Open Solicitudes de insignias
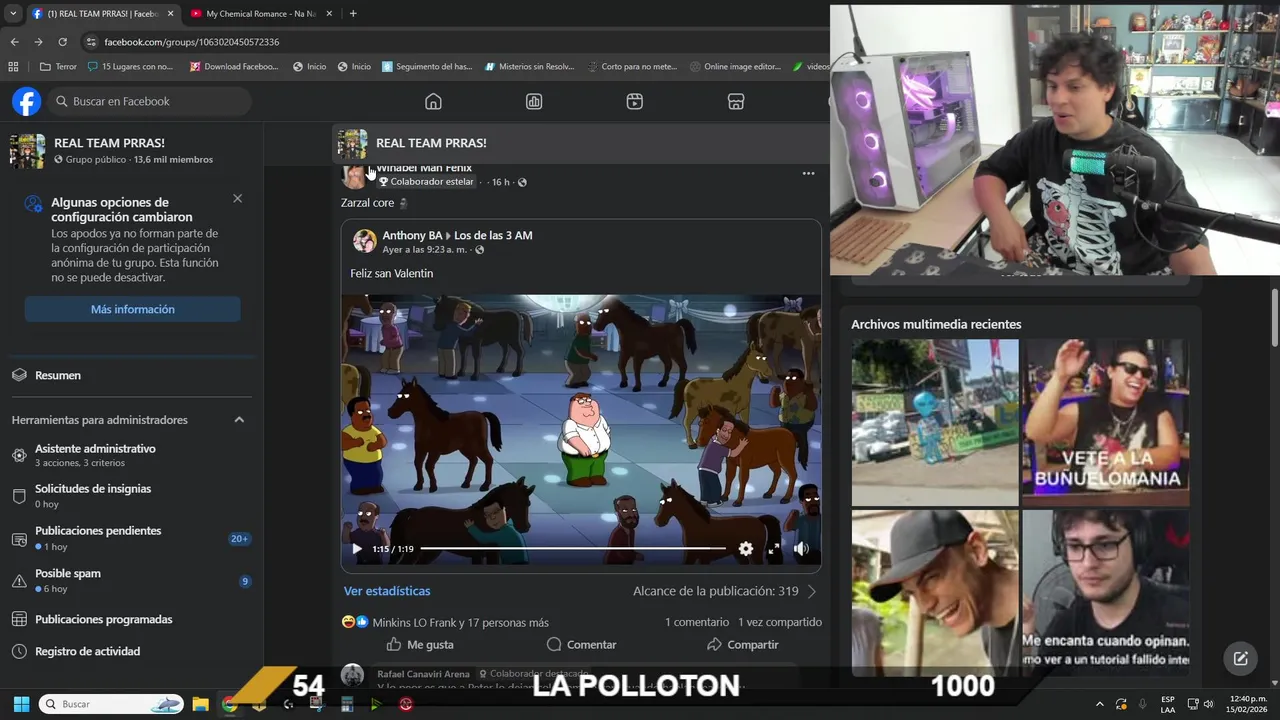Image resolution: width=1280 pixels, height=720 pixels. pyautogui.click(x=130, y=496)
